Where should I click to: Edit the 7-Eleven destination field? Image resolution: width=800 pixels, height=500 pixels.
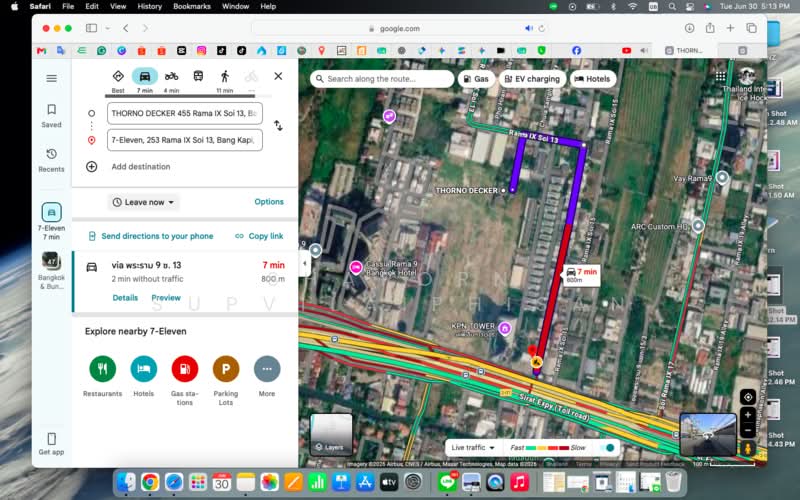185,140
